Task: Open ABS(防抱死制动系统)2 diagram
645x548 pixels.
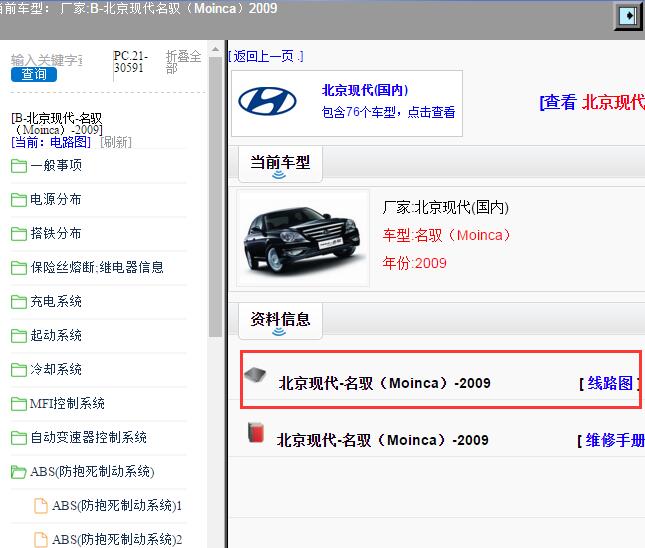Action: tap(117, 539)
